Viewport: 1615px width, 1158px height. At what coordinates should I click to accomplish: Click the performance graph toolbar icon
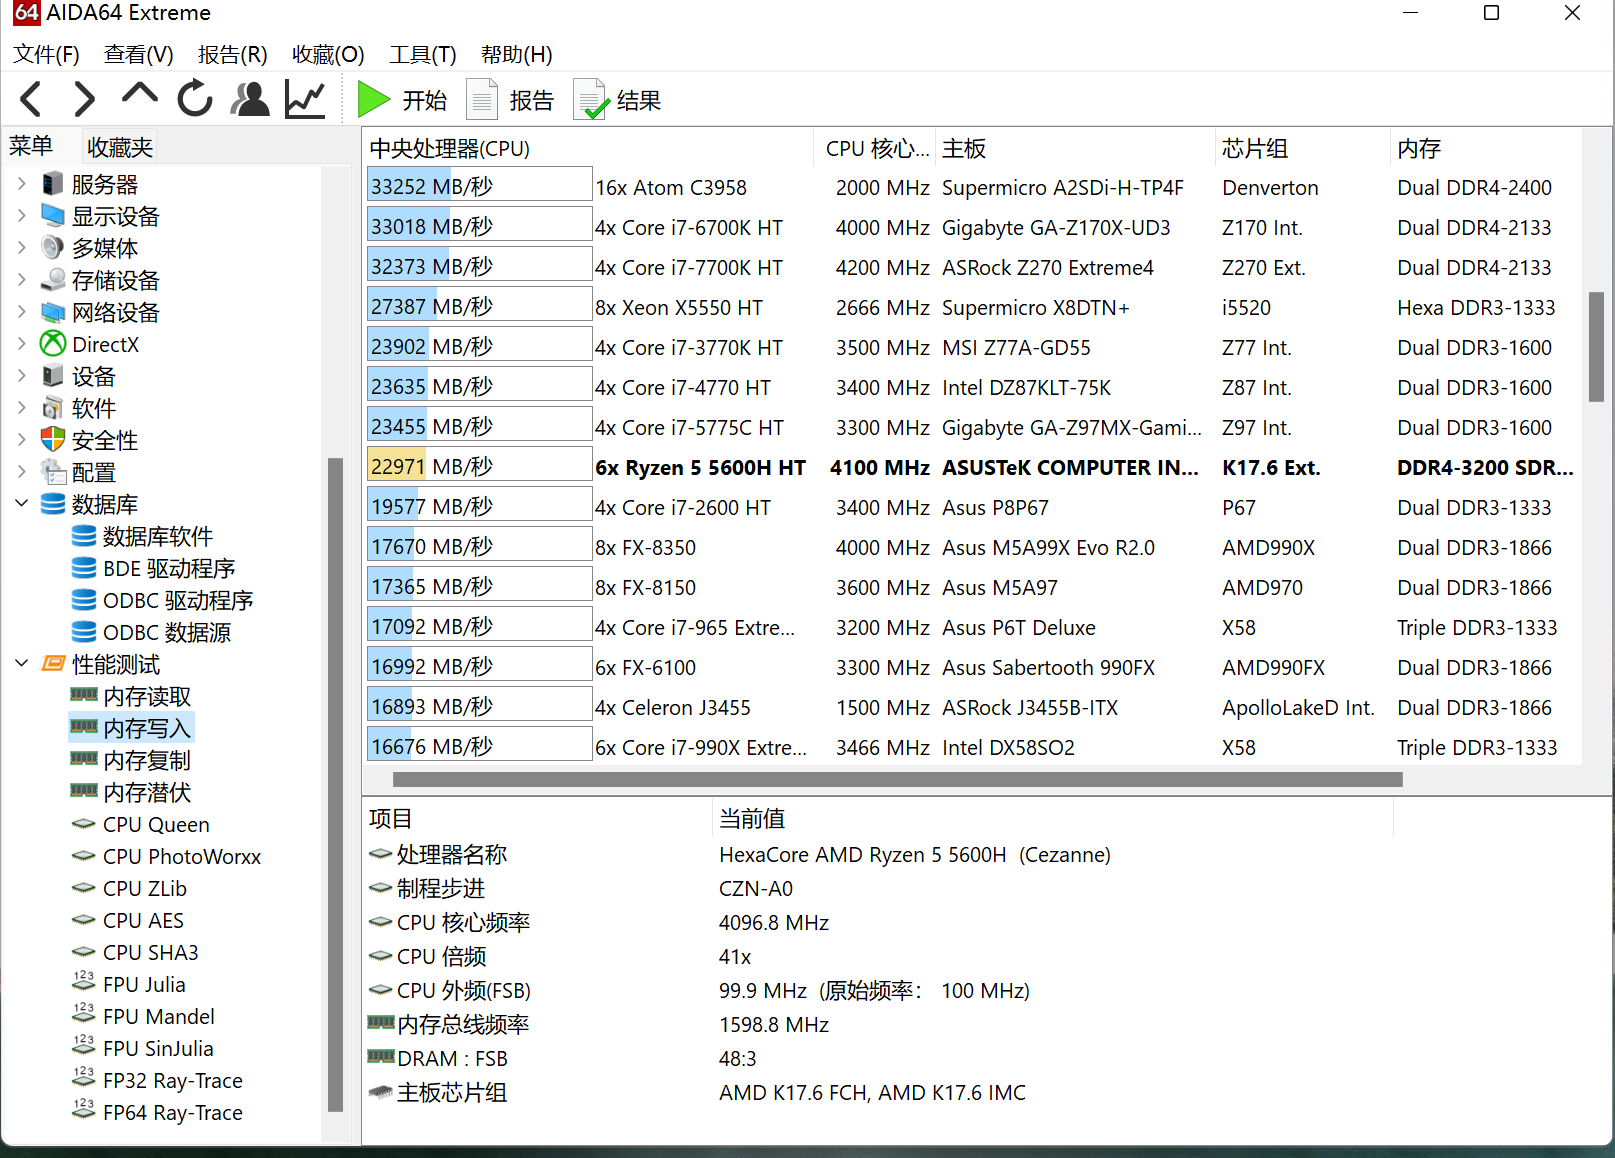point(305,99)
